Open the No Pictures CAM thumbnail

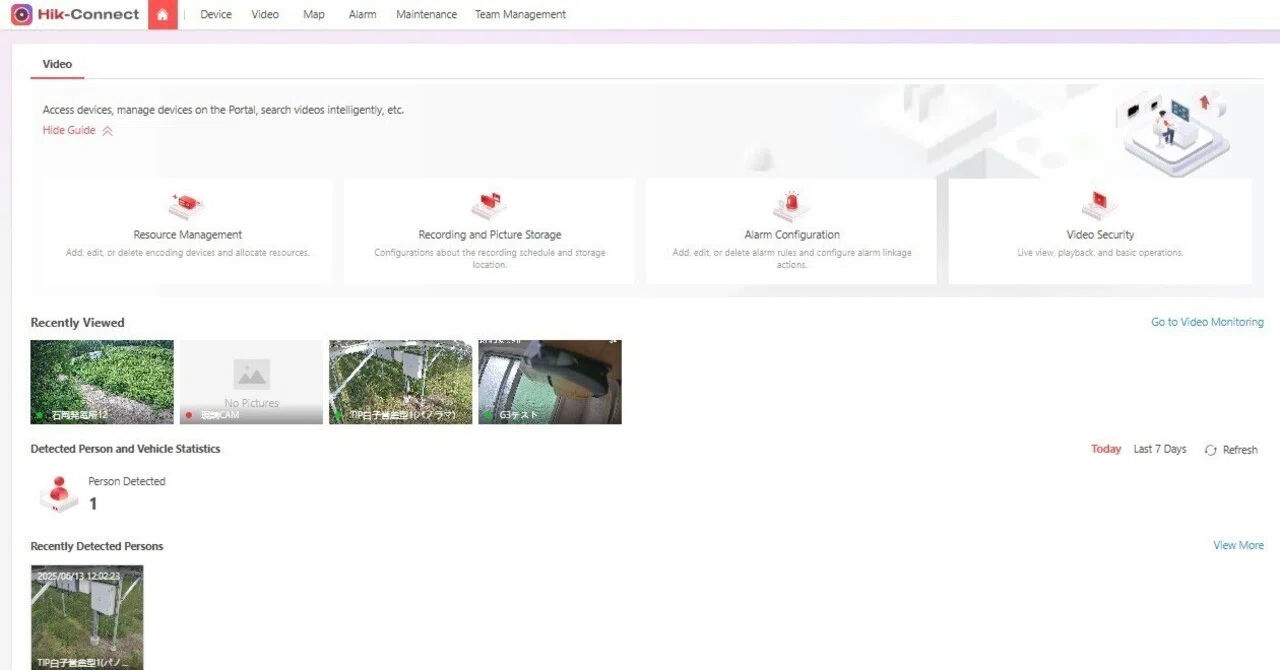click(x=251, y=382)
